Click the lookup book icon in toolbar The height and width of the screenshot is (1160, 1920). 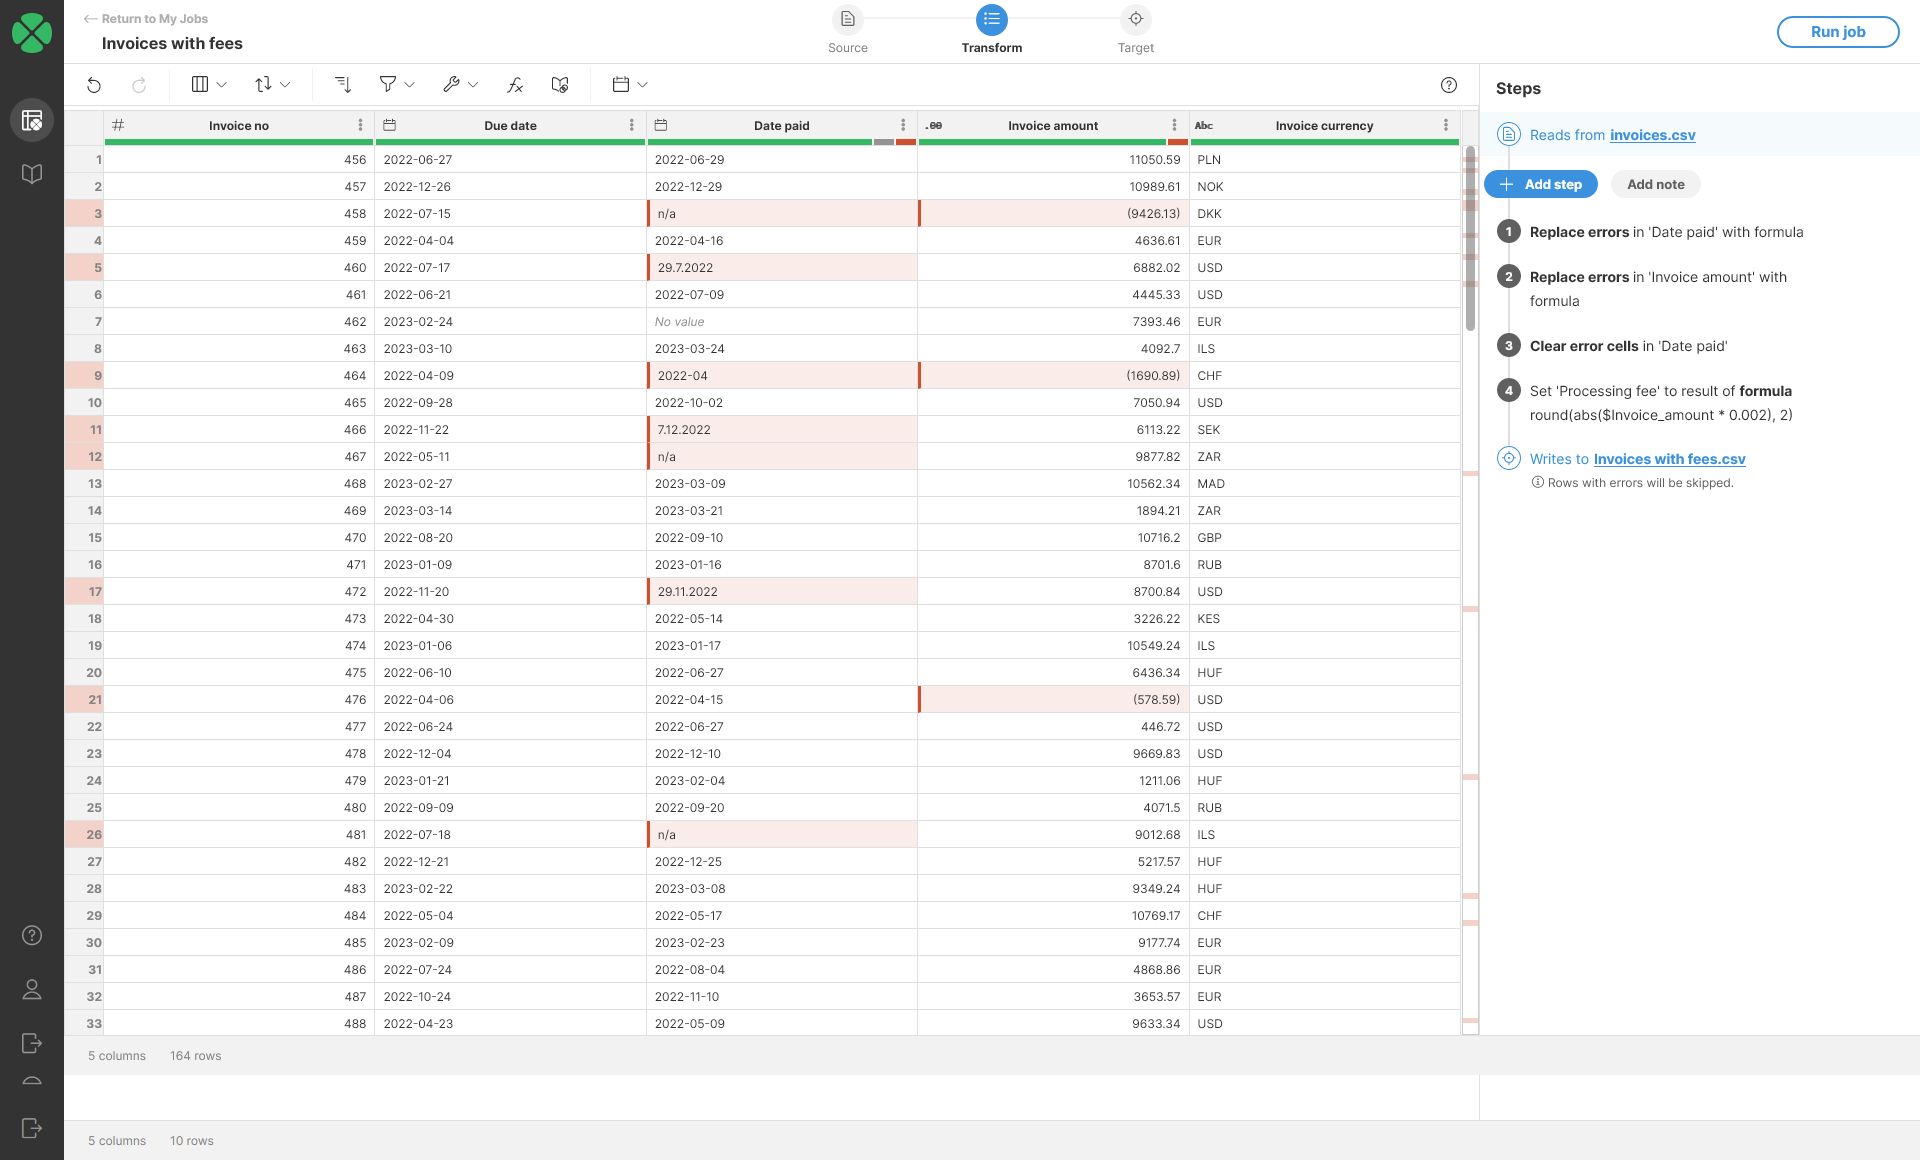[560, 85]
